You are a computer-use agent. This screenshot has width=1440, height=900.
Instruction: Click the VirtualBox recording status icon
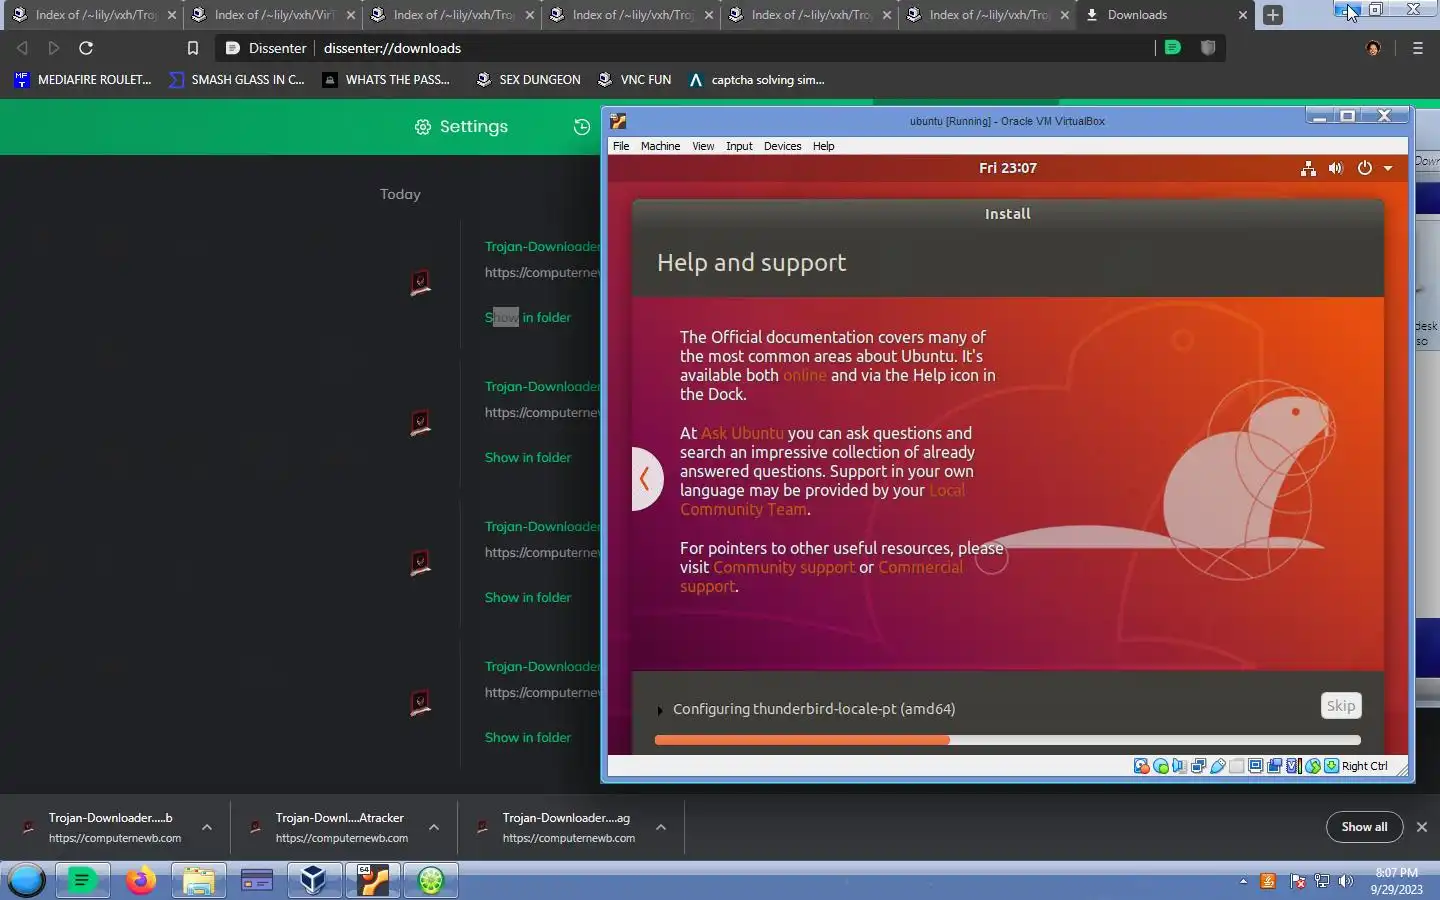point(1274,766)
